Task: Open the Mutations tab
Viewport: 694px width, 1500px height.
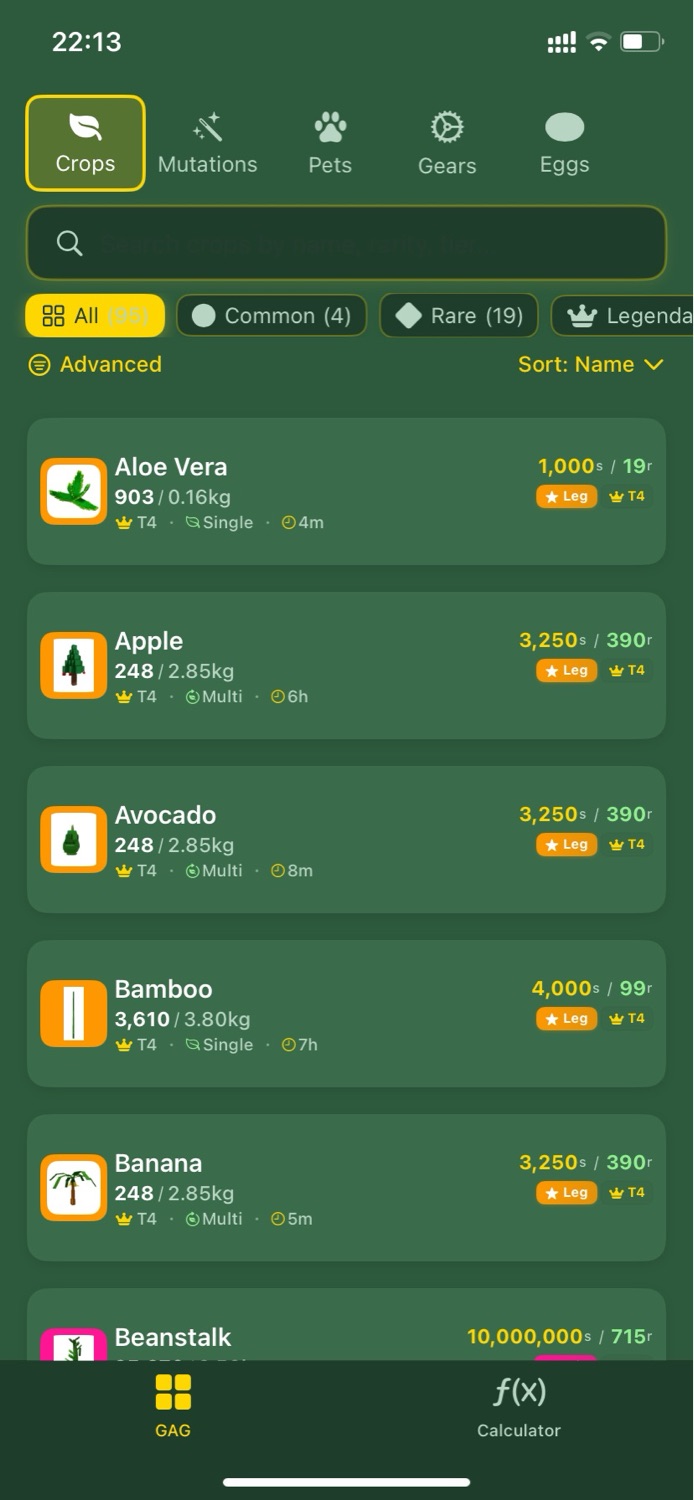Action: (207, 144)
